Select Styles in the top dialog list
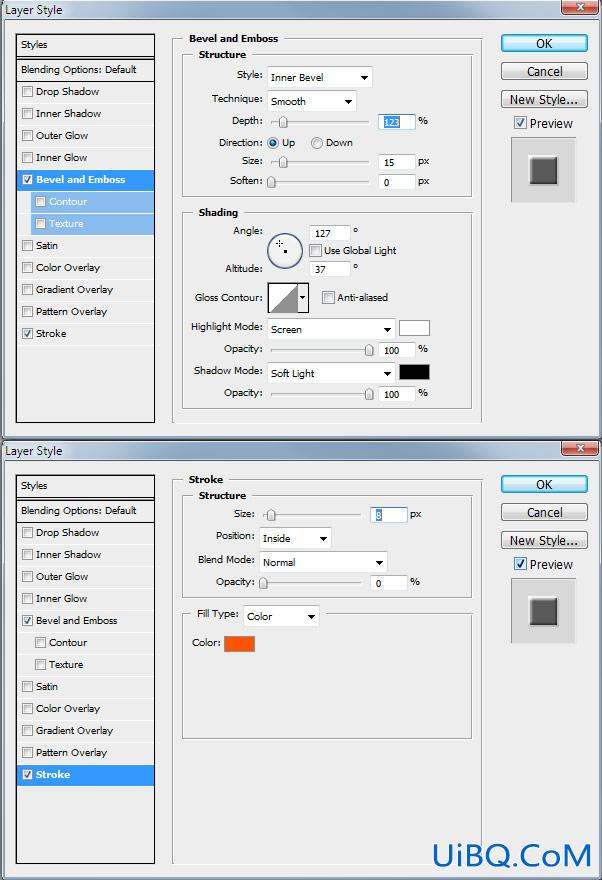The height and width of the screenshot is (880, 602). 85,45
